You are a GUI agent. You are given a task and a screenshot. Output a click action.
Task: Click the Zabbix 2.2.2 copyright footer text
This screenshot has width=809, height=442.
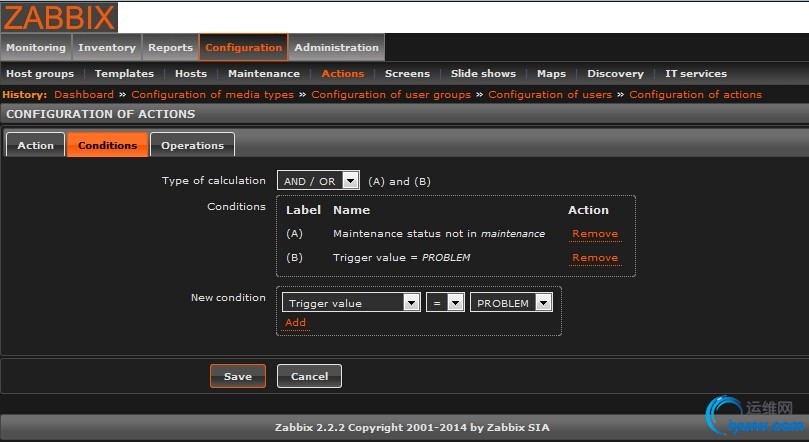412,428
